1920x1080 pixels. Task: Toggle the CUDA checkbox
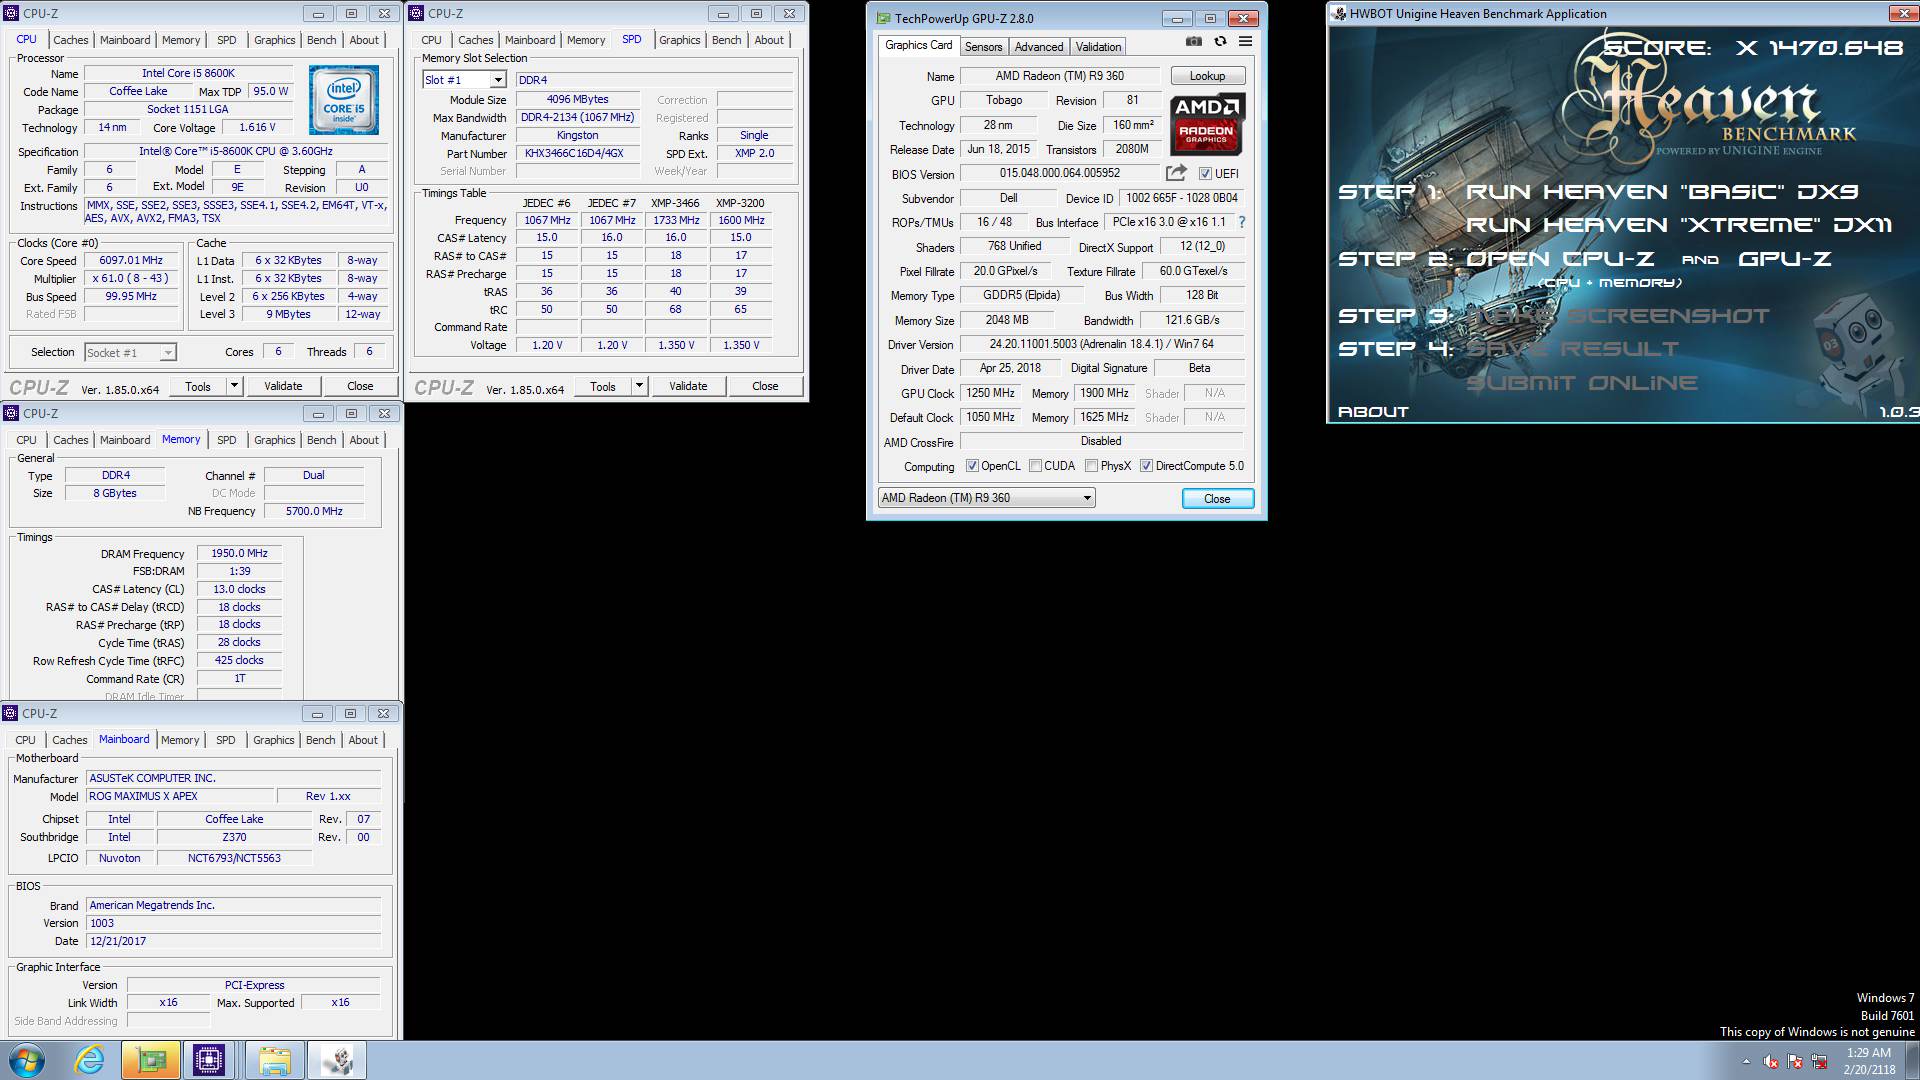coord(1036,466)
